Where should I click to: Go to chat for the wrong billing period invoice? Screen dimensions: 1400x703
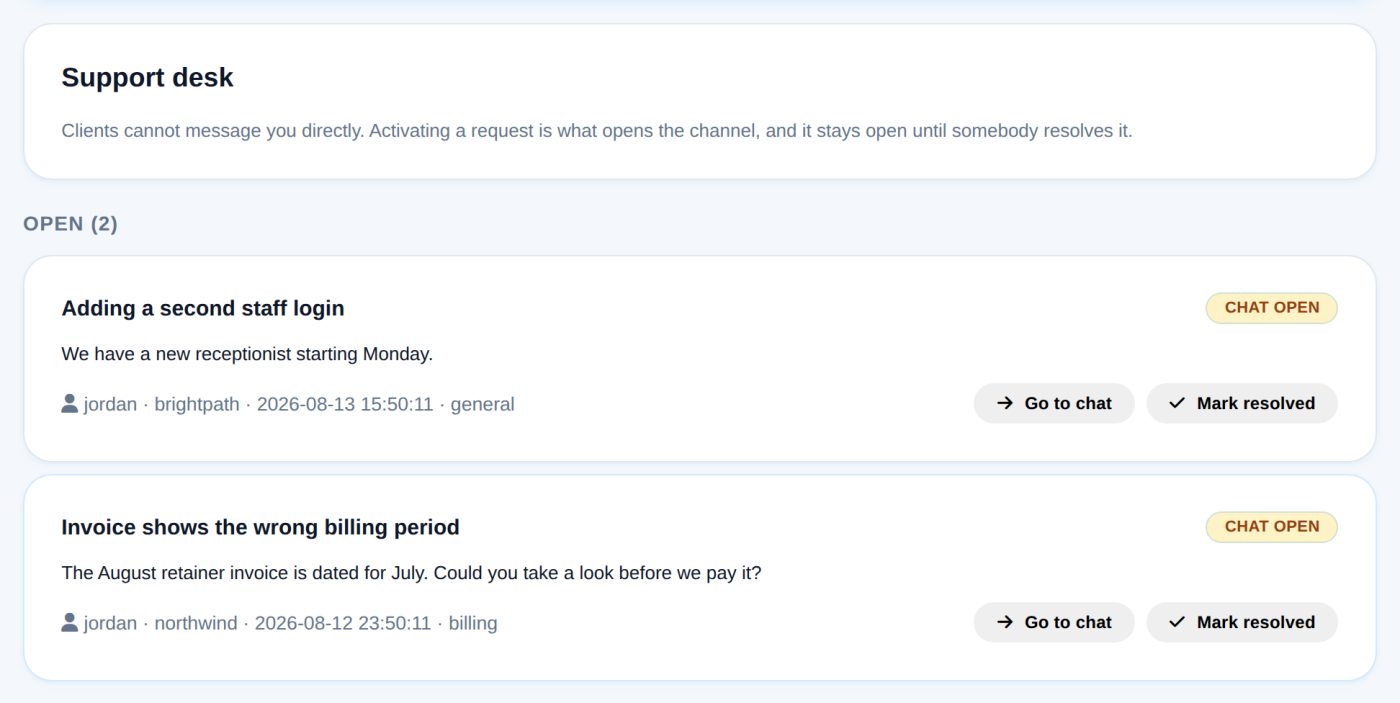1054,622
